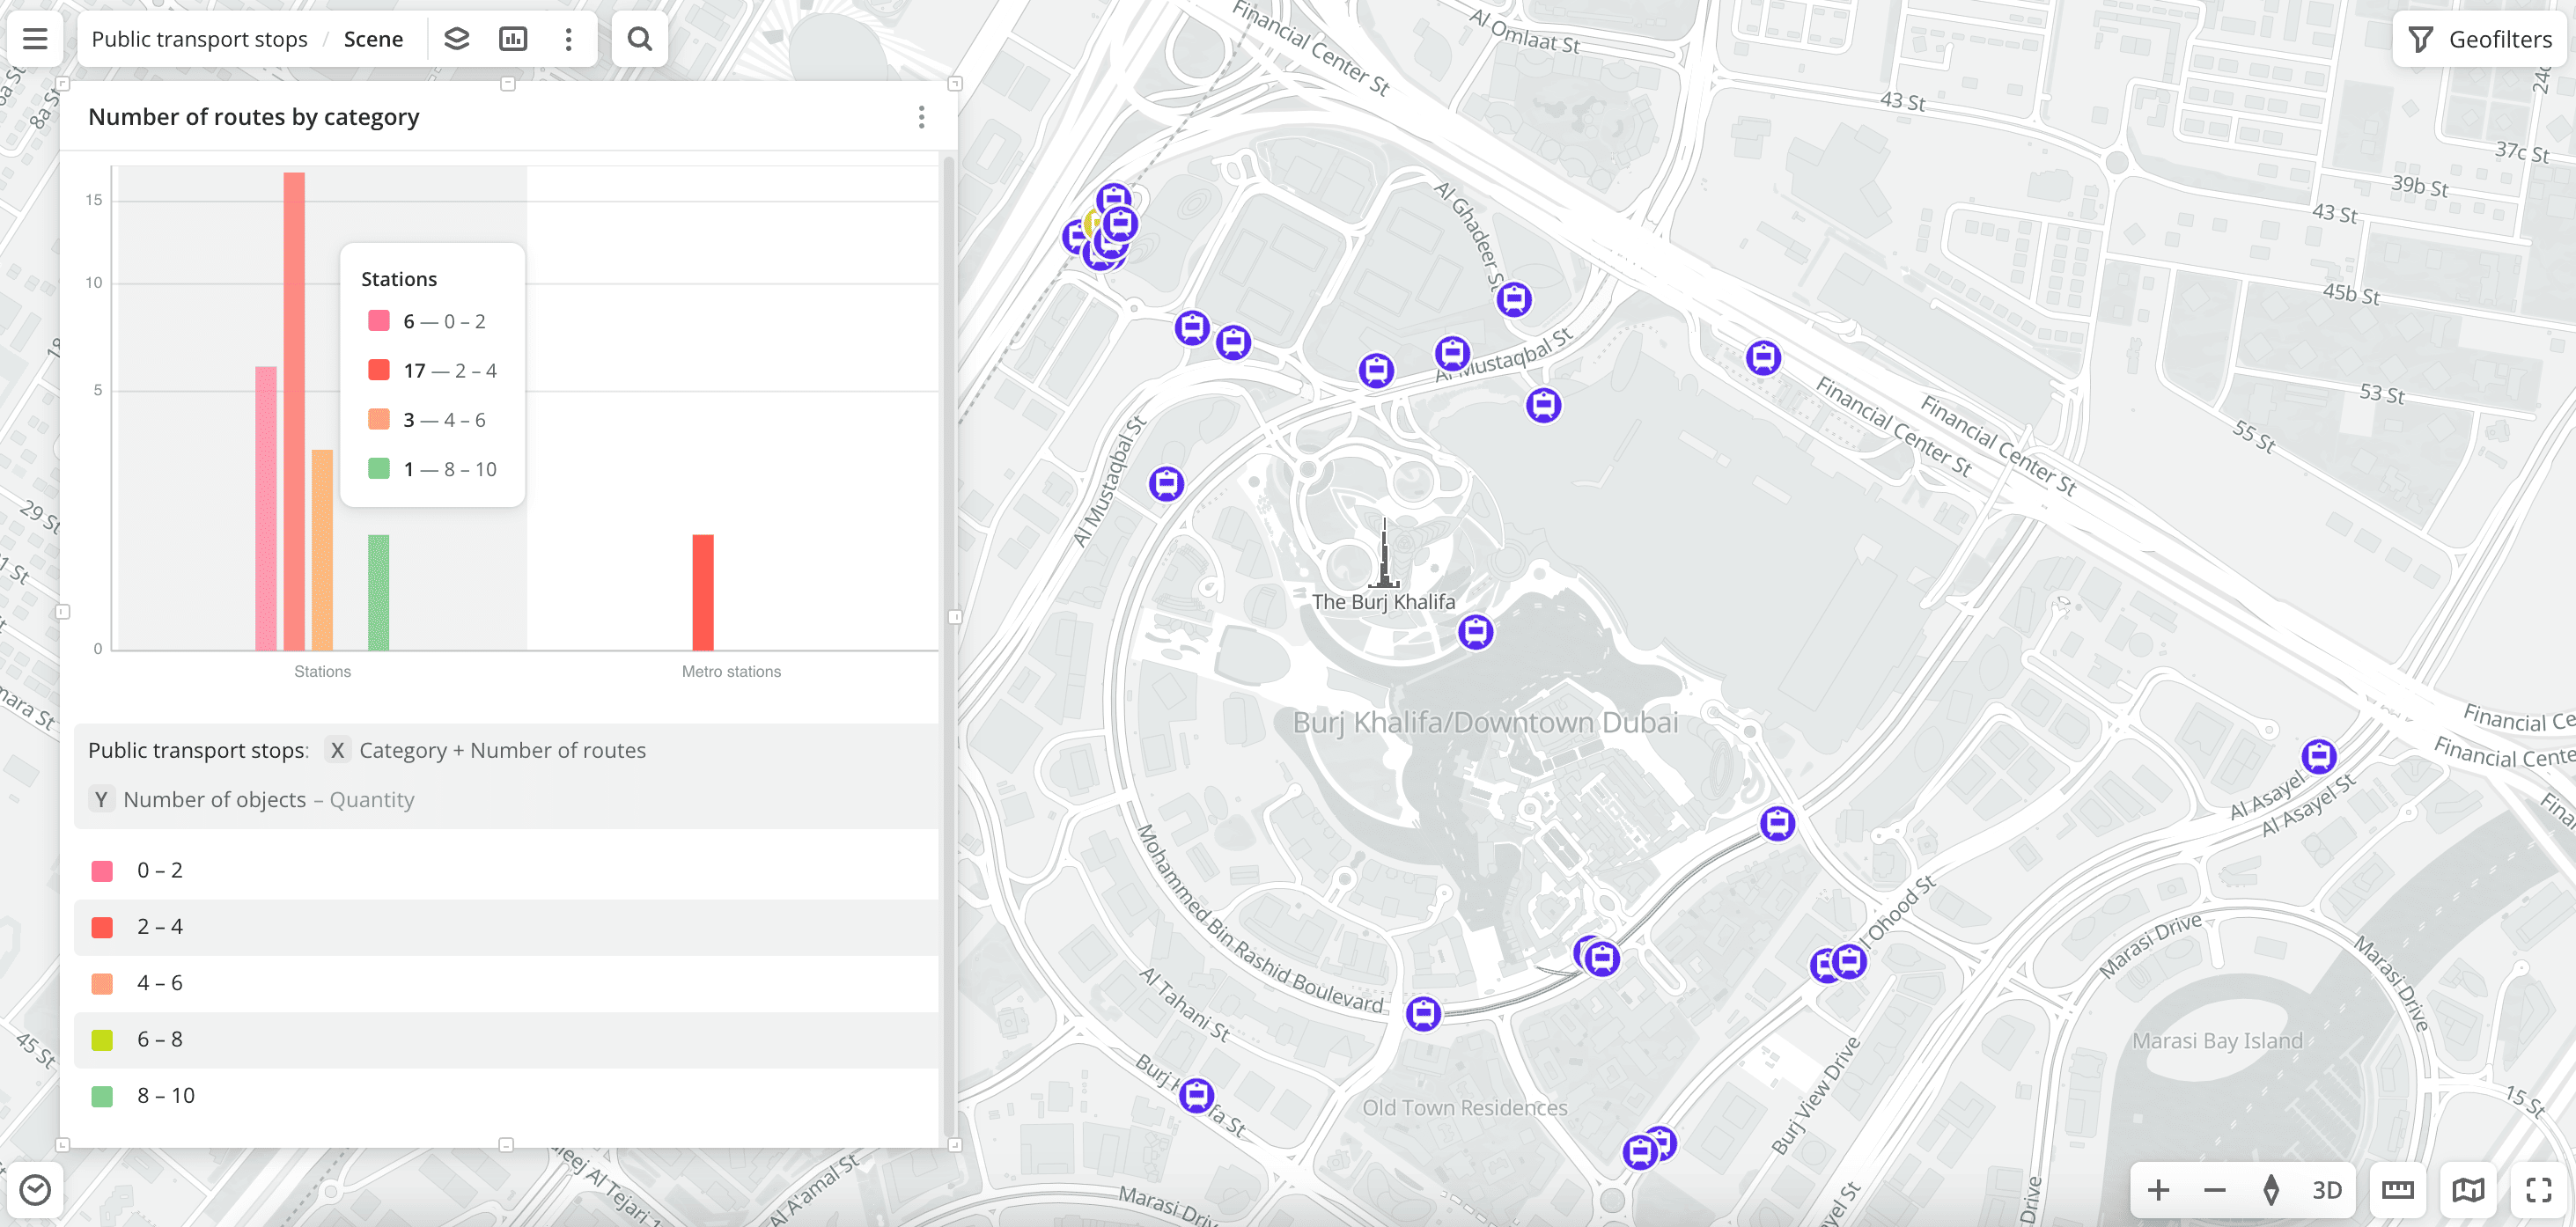Click the Metro stations red bar
This screenshot has width=2576, height=1227.
703,592
